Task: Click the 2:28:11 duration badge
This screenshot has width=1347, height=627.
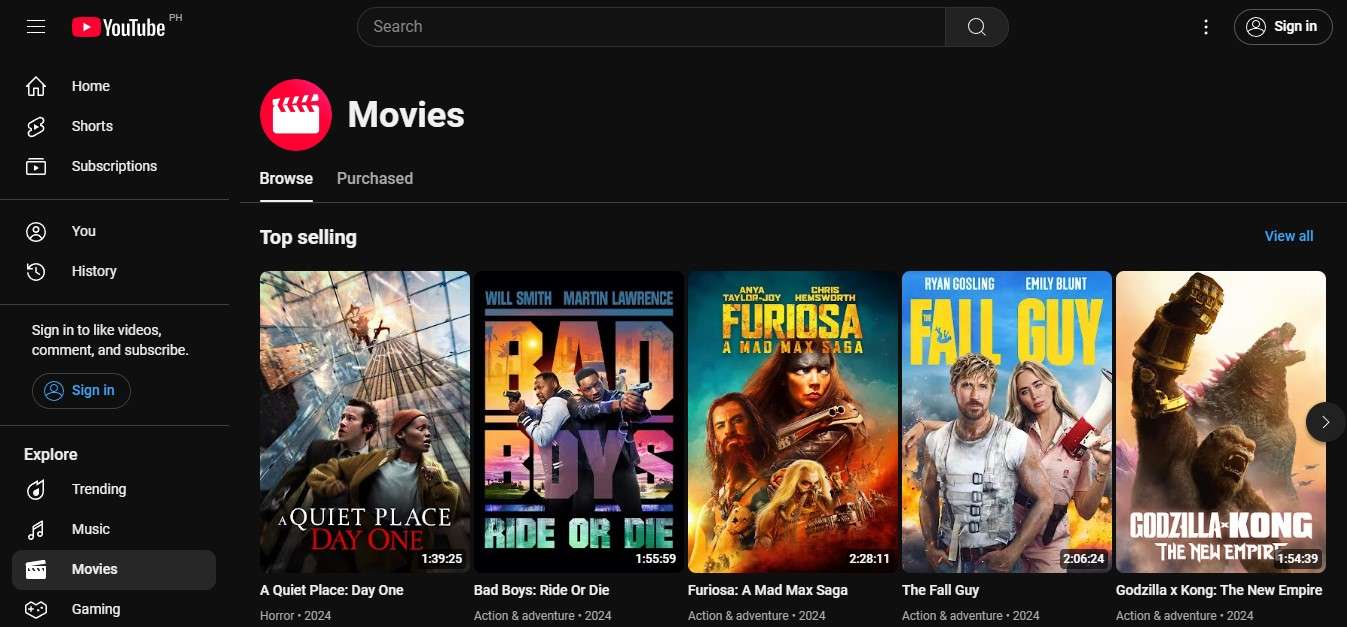Action: pos(870,559)
